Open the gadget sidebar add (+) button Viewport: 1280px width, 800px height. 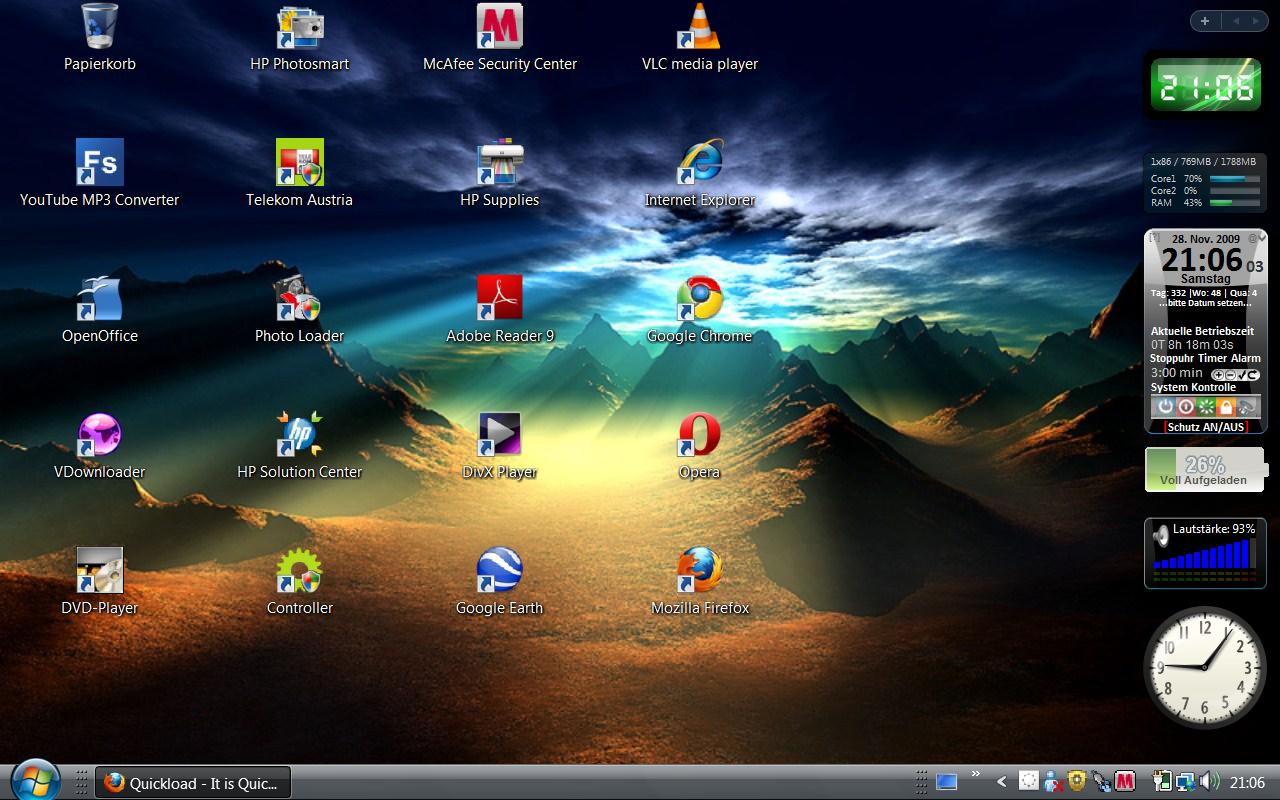1205,21
